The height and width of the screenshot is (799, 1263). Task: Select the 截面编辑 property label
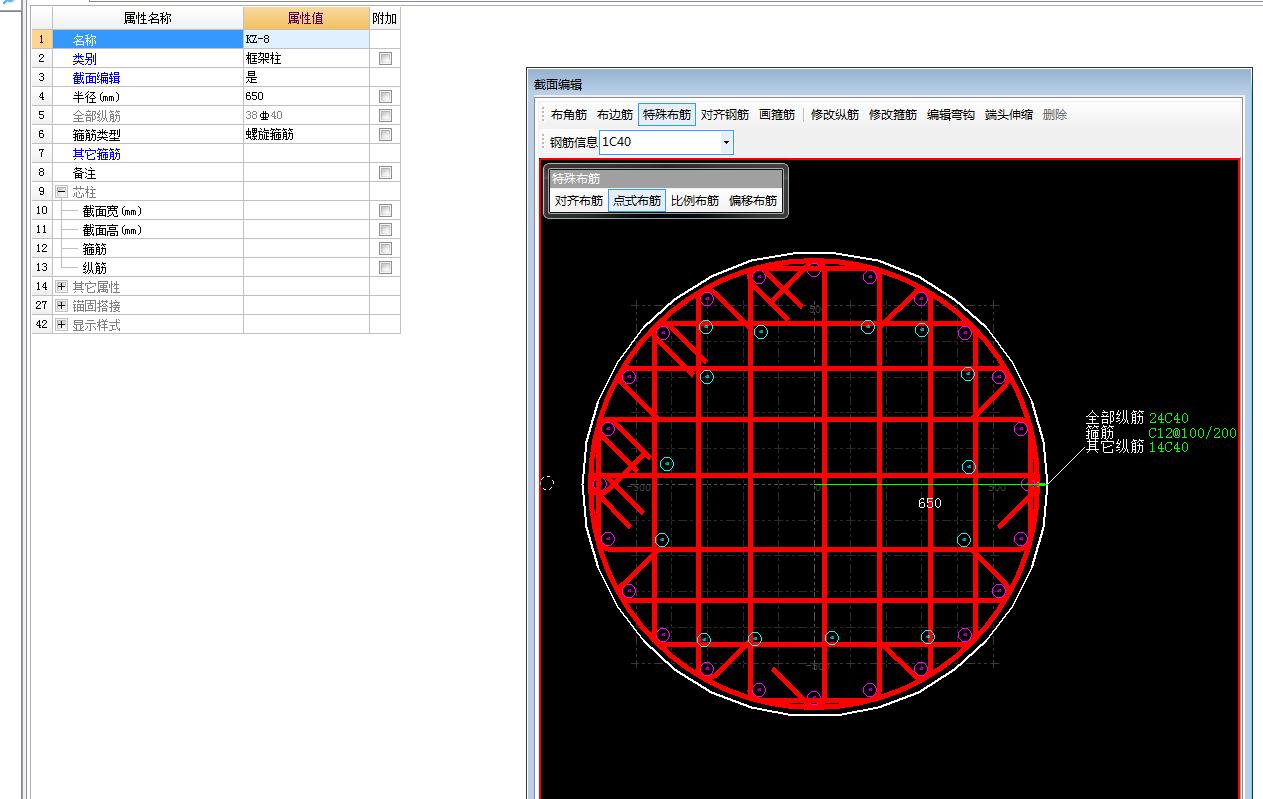[96, 78]
